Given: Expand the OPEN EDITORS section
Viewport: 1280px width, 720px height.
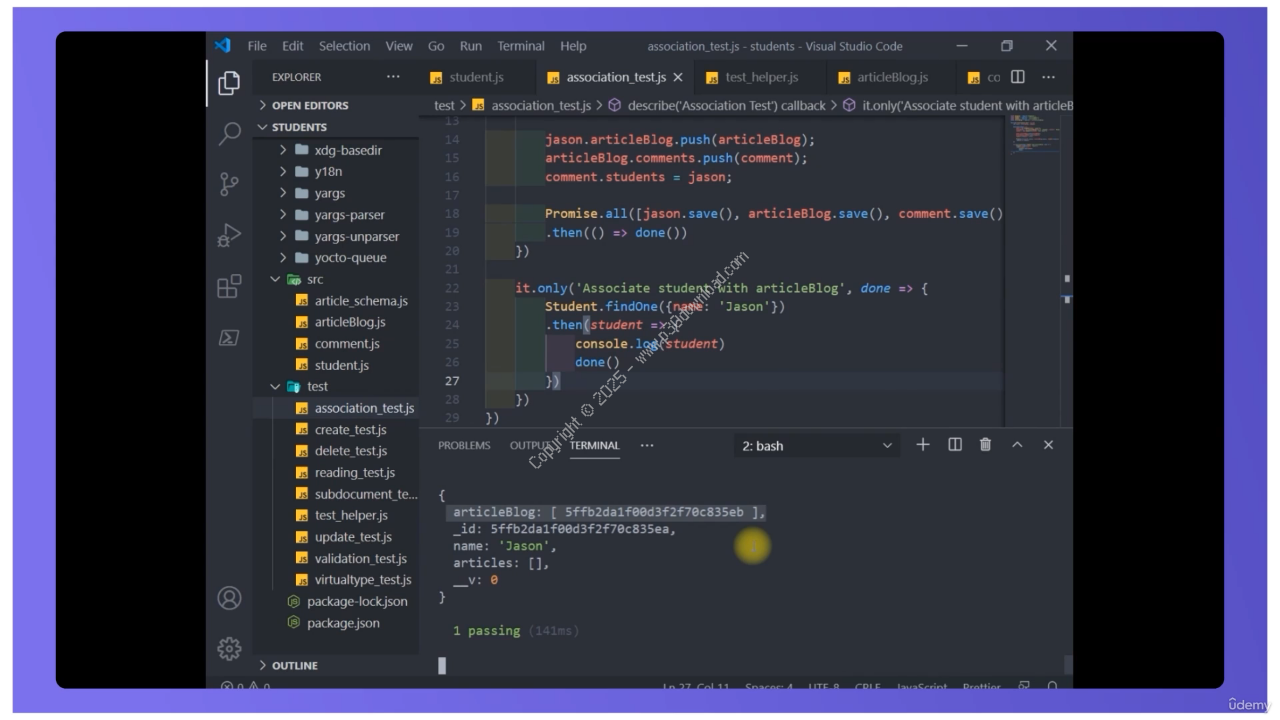Looking at the screenshot, I should coord(335,105).
